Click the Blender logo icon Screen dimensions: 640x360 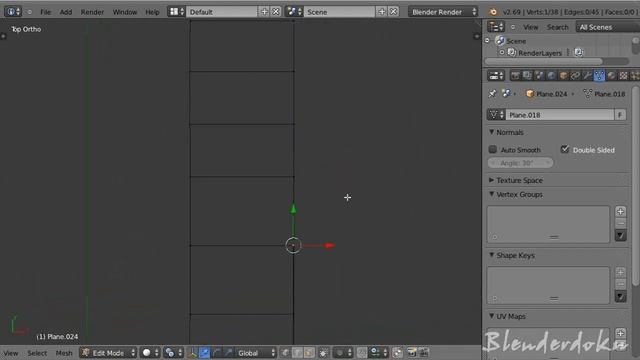[x=493, y=12]
